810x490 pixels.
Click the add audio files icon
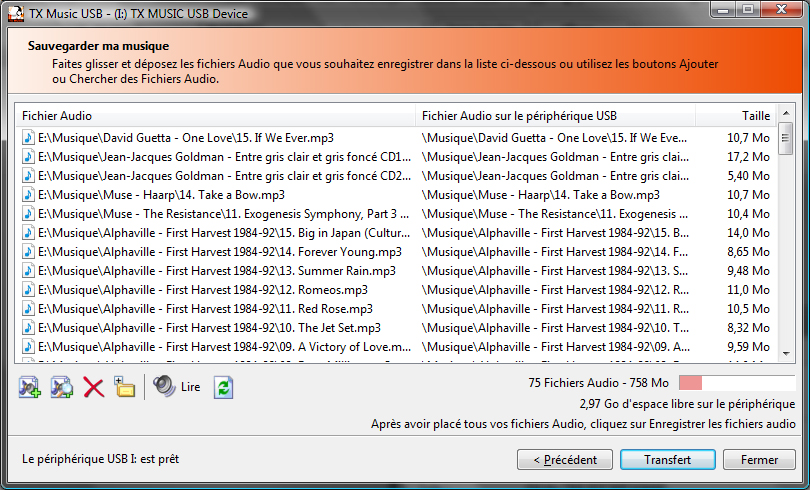[x=29, y=387]
